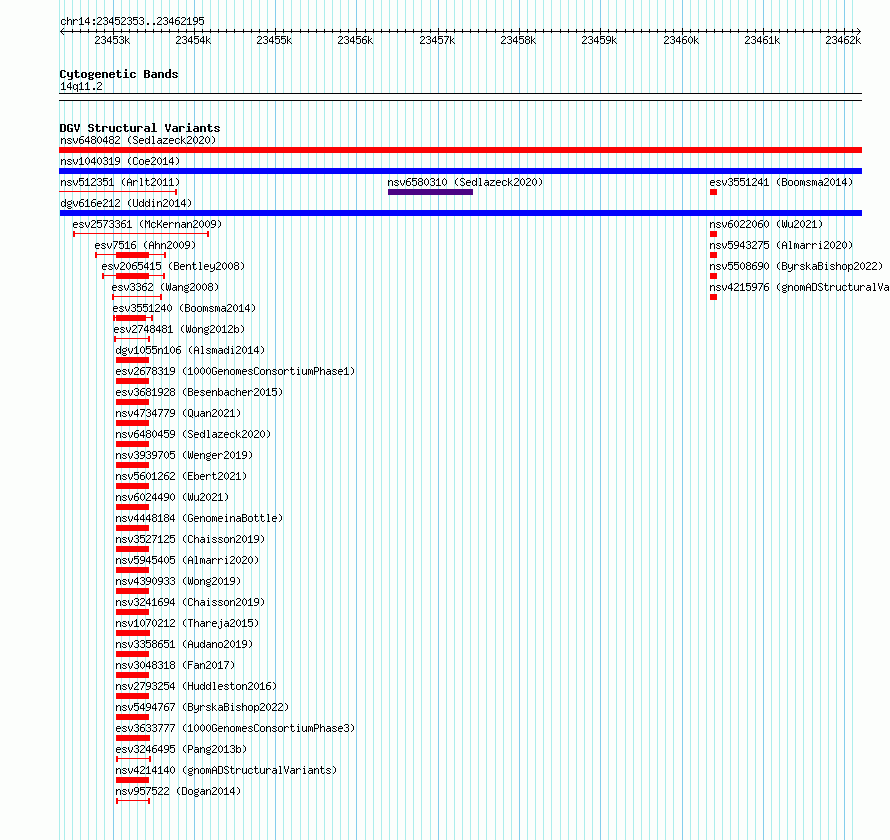890x840 pixels.
Task: Open nsv5943275 (Almarri2020) label
Action: pyautogui.click(x=781, y=245)
